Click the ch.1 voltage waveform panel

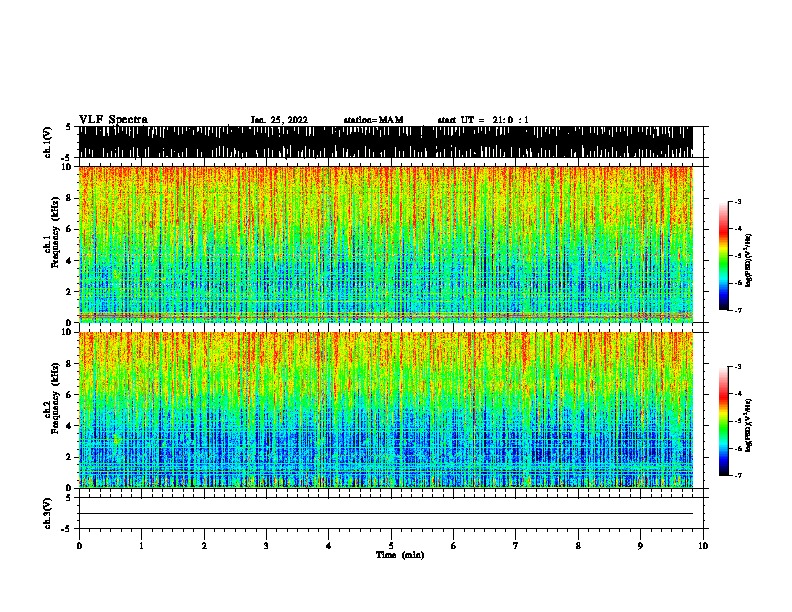[x=386, y=142]
